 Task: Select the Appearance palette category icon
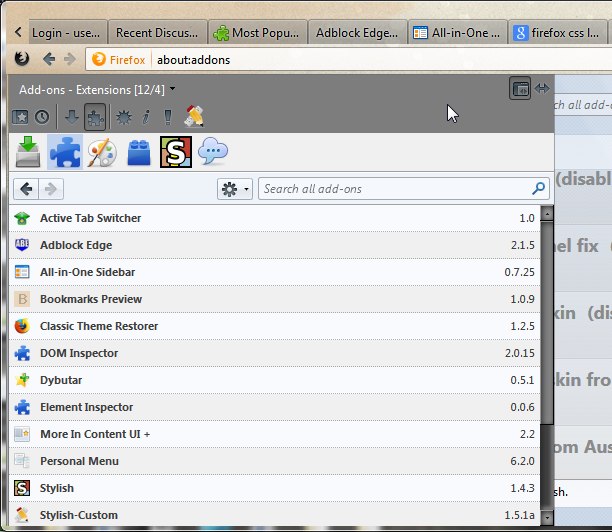101,152
